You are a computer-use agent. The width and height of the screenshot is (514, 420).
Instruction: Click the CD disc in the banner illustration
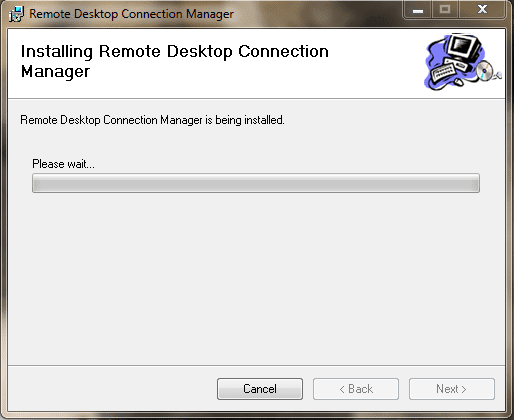click(484, 71)
